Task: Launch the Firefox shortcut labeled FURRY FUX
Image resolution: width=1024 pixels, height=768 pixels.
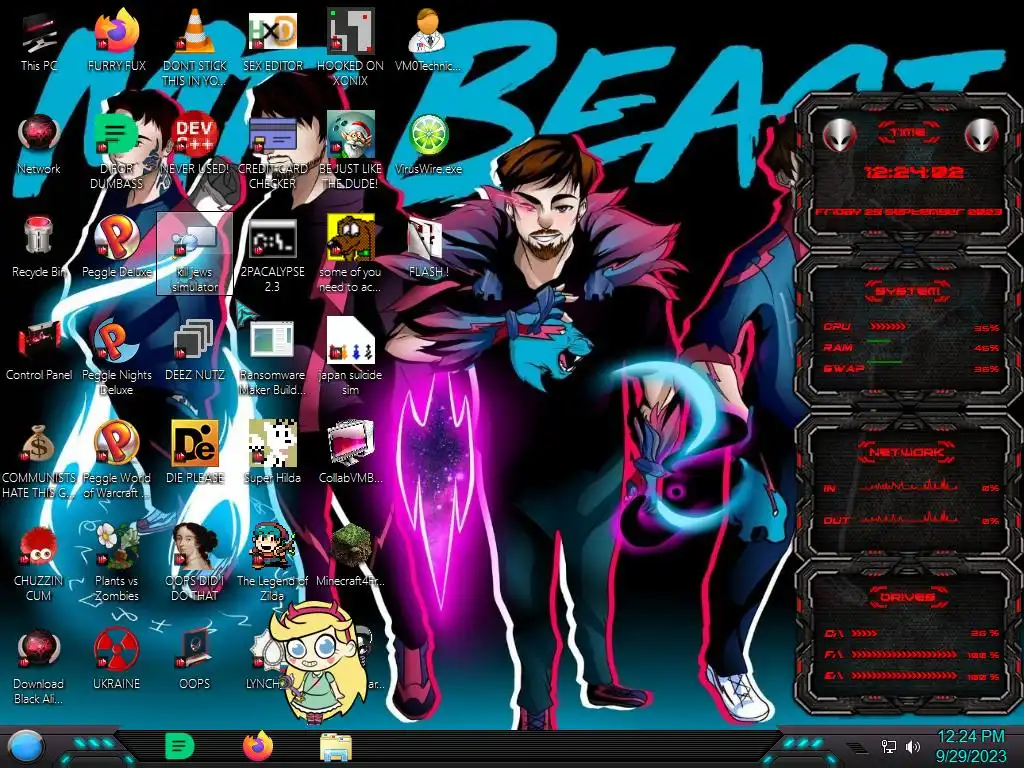Action: coord(117,41)
